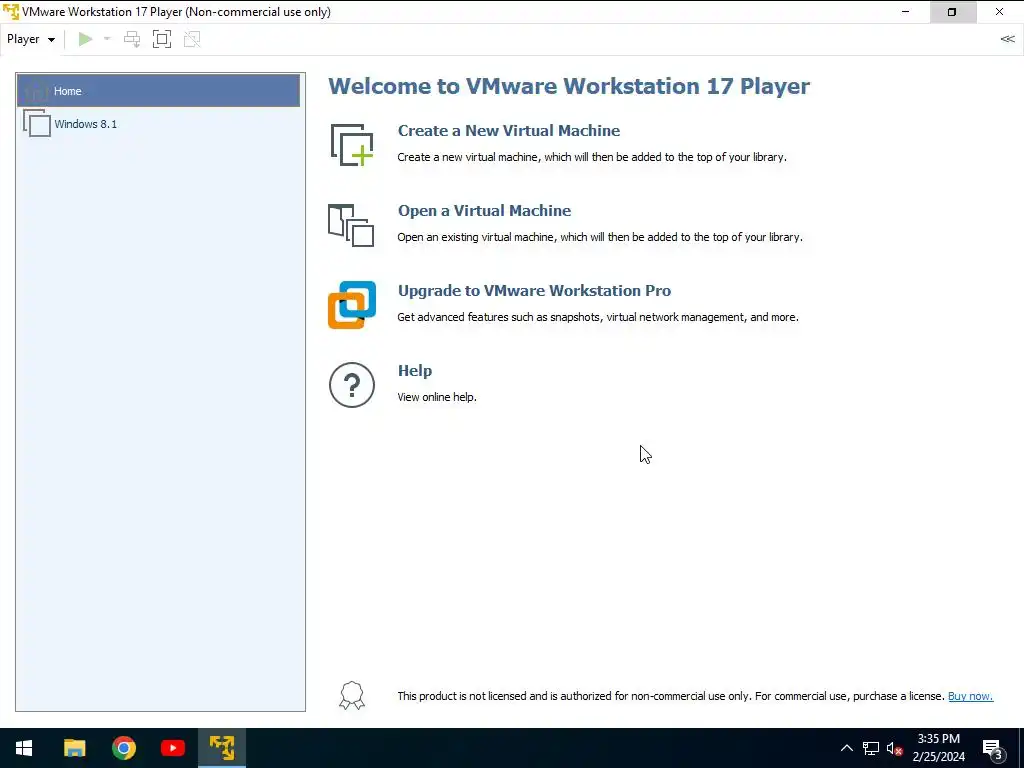The width and height of the screenshot is (1024, 768).
Task: Click the license ribbon badge icon
Action: 352,696
